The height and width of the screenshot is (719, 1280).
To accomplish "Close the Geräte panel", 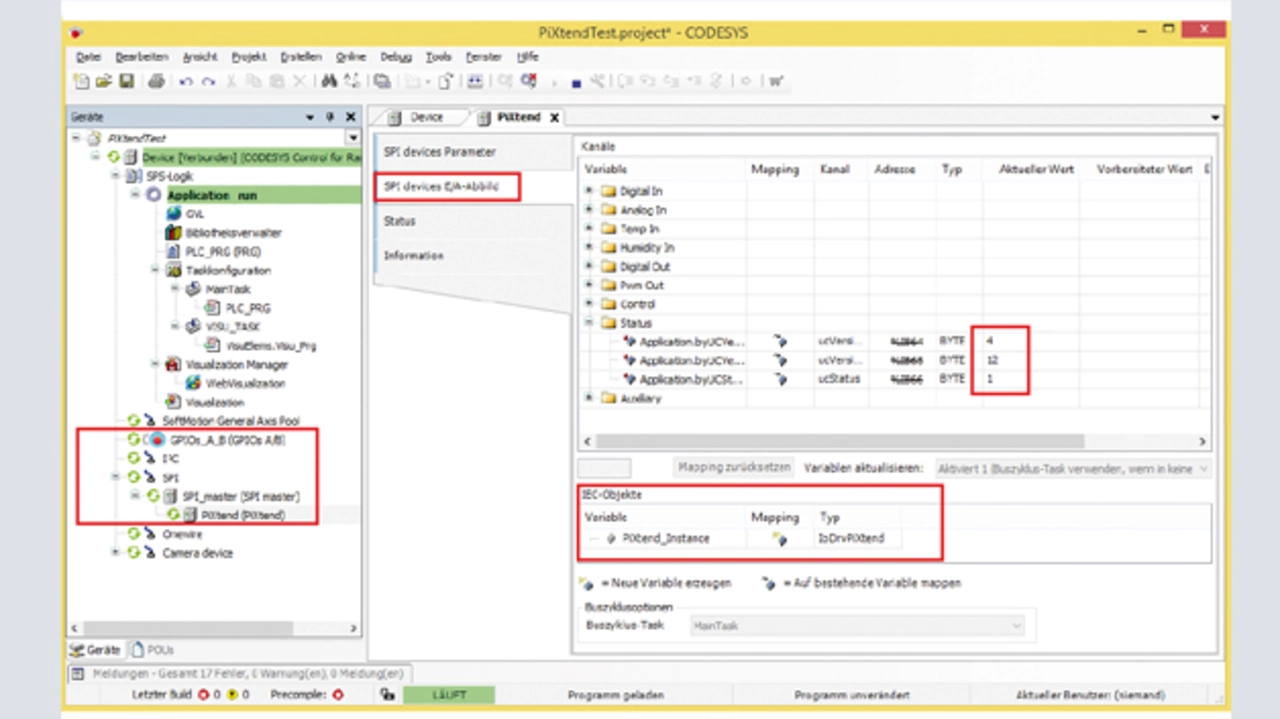I will click(x=350, y=117).
